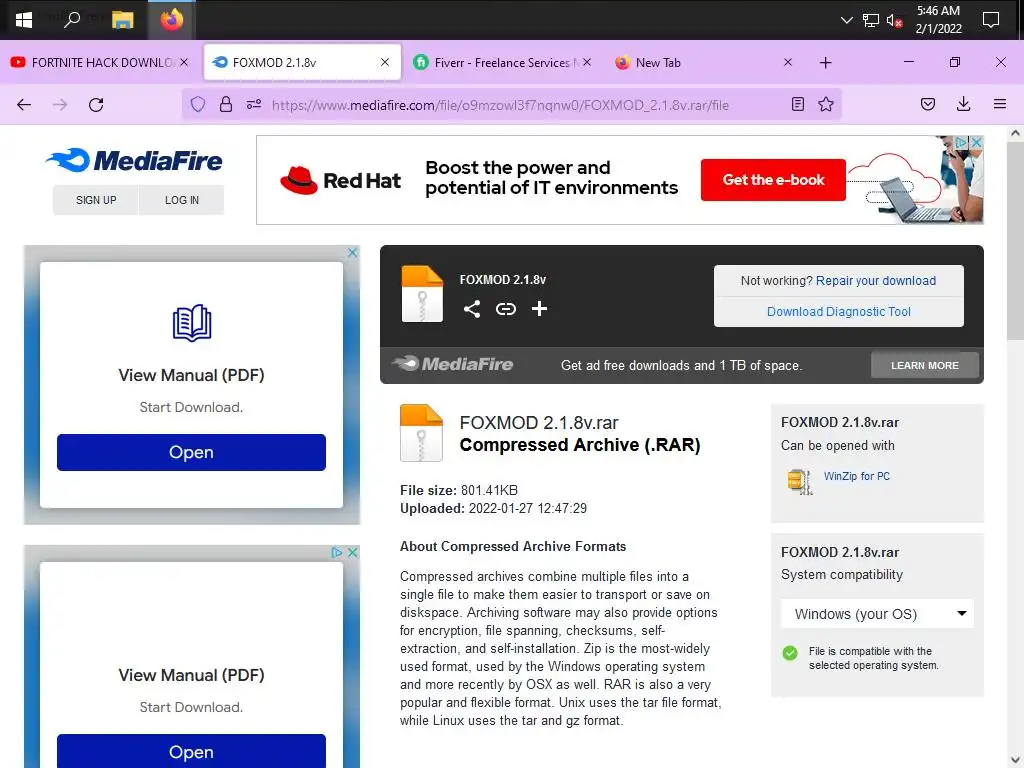This screenshot has height=768, width=1024.
Task: Open site permissions icon in address bar
Action: coord(254,104)
